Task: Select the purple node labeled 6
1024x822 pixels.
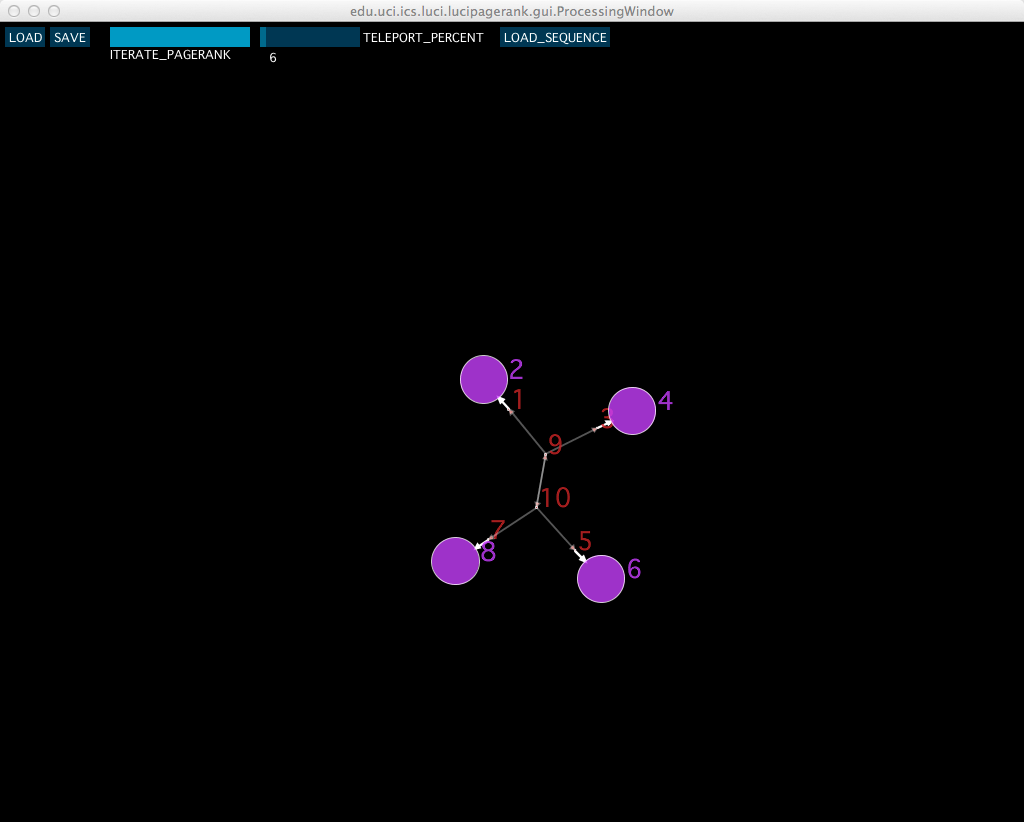Action: 601,579
